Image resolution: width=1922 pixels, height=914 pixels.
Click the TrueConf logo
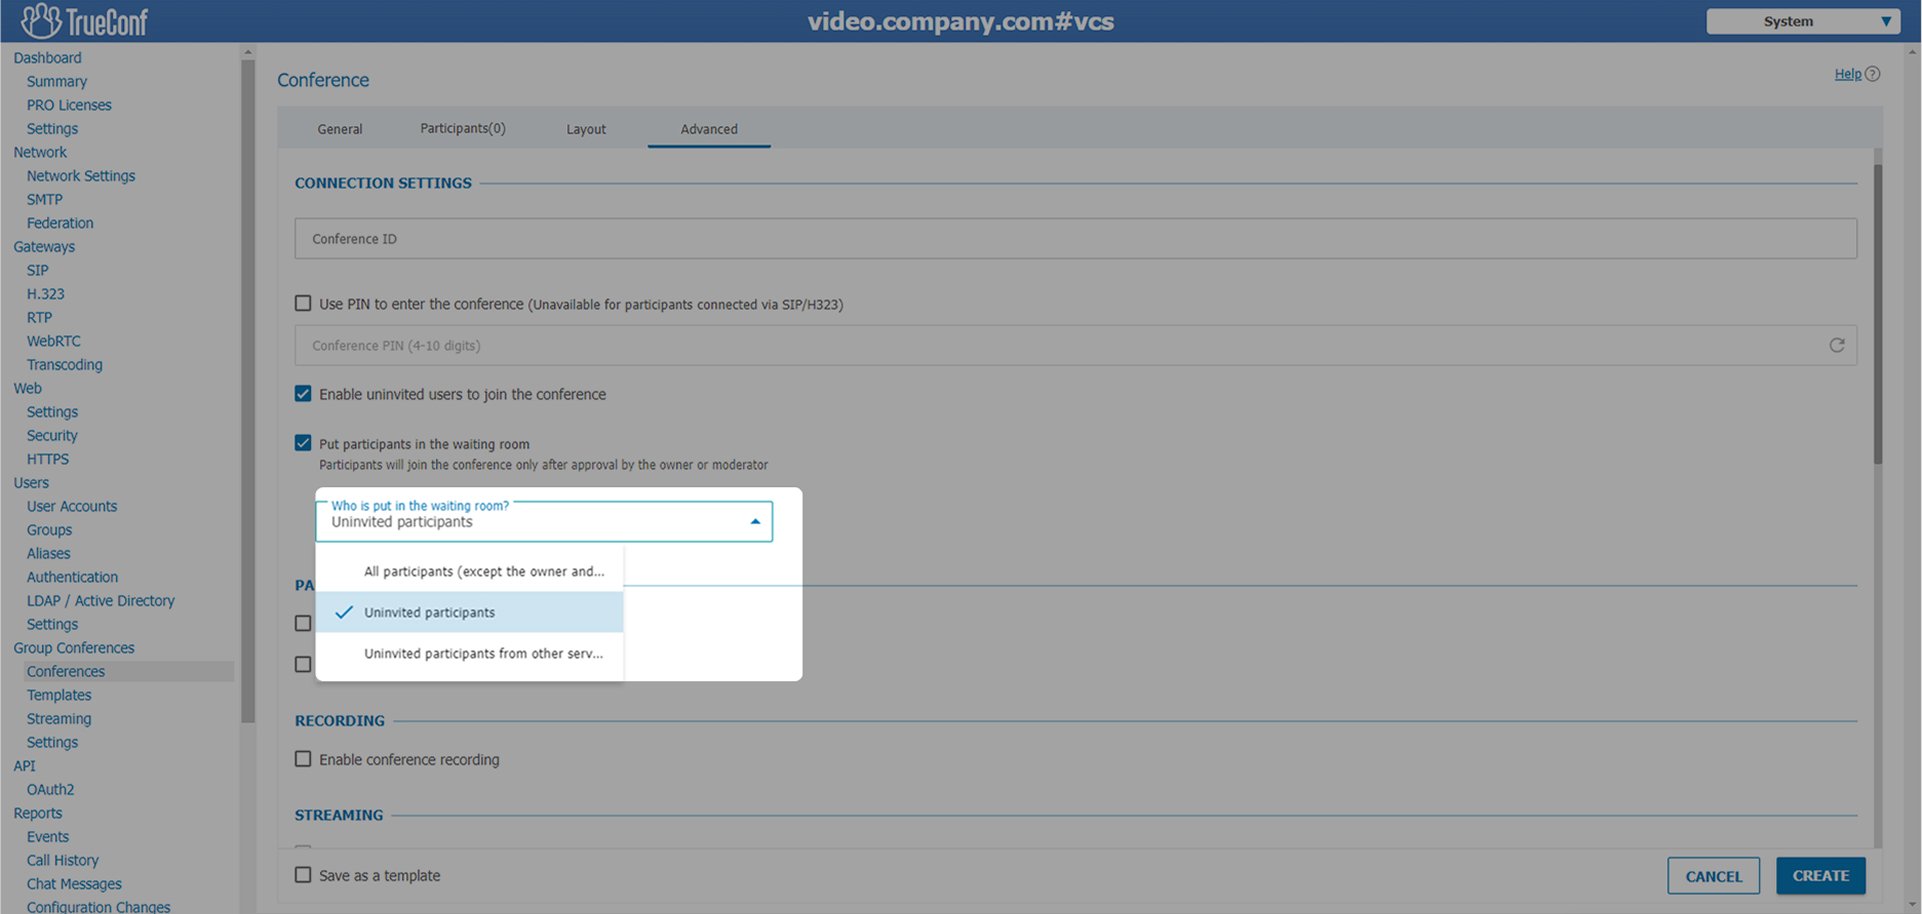85,20
